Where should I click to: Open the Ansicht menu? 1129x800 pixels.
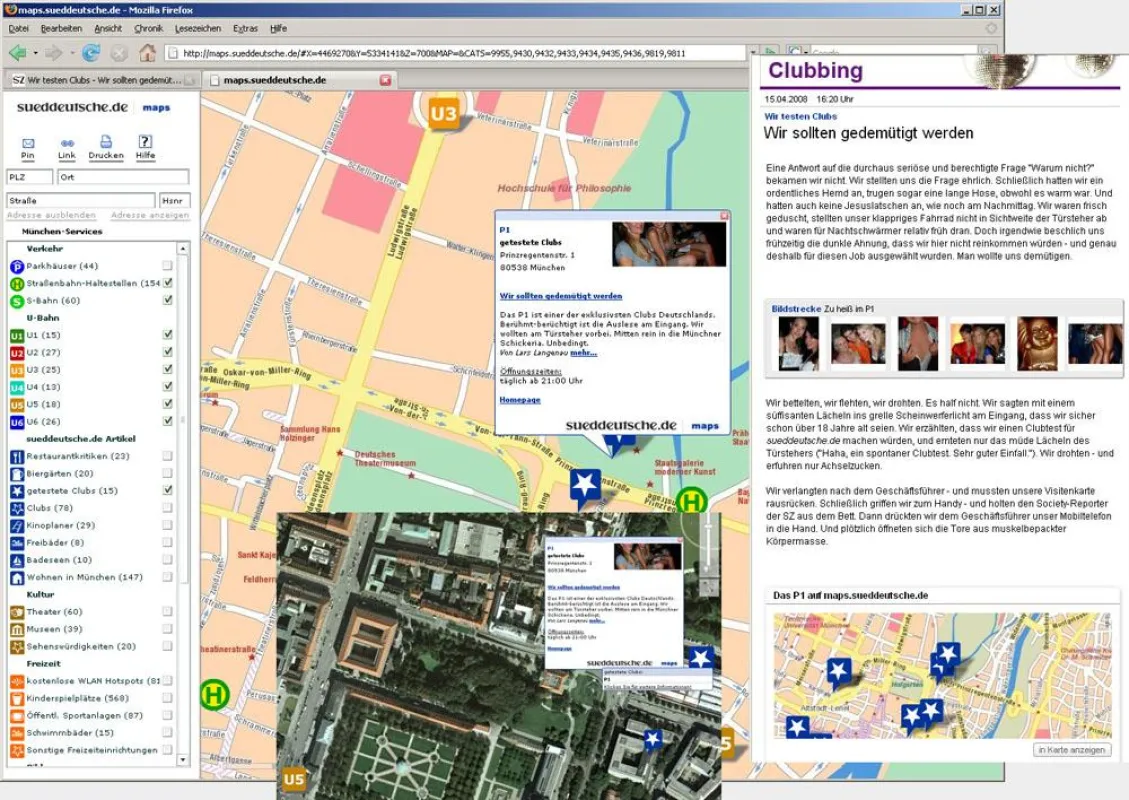click(x=108, y=29)
